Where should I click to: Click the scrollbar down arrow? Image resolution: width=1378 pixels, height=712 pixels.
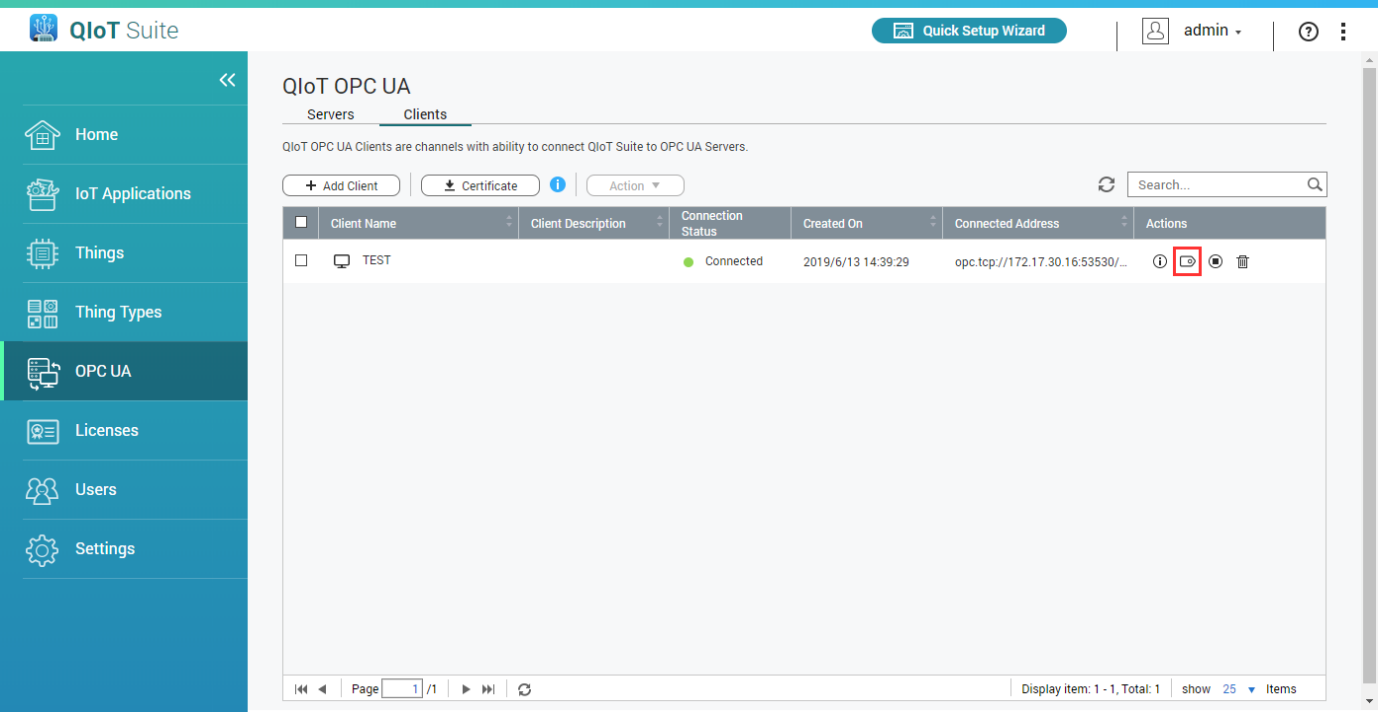tap(1370, 701)
